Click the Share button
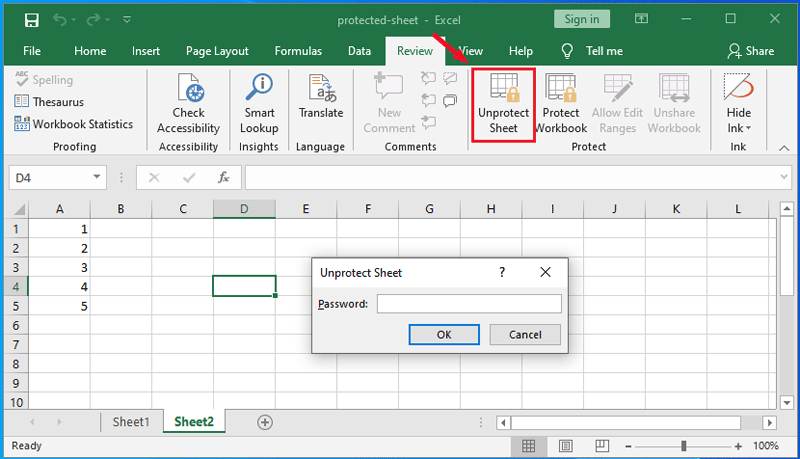 pyautogui.click(x=751, y=51)
